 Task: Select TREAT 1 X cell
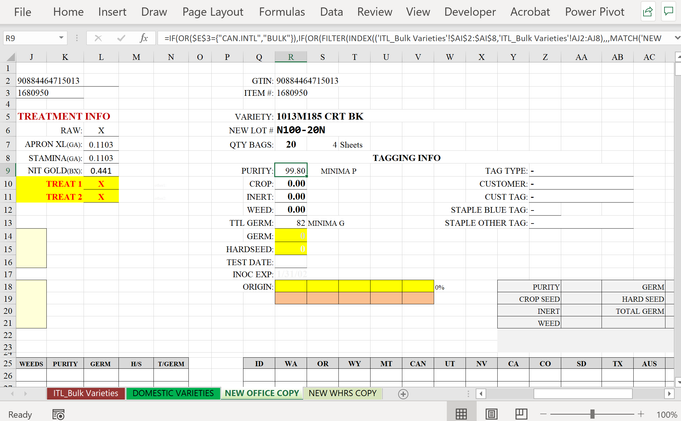[x=101, y=184]
